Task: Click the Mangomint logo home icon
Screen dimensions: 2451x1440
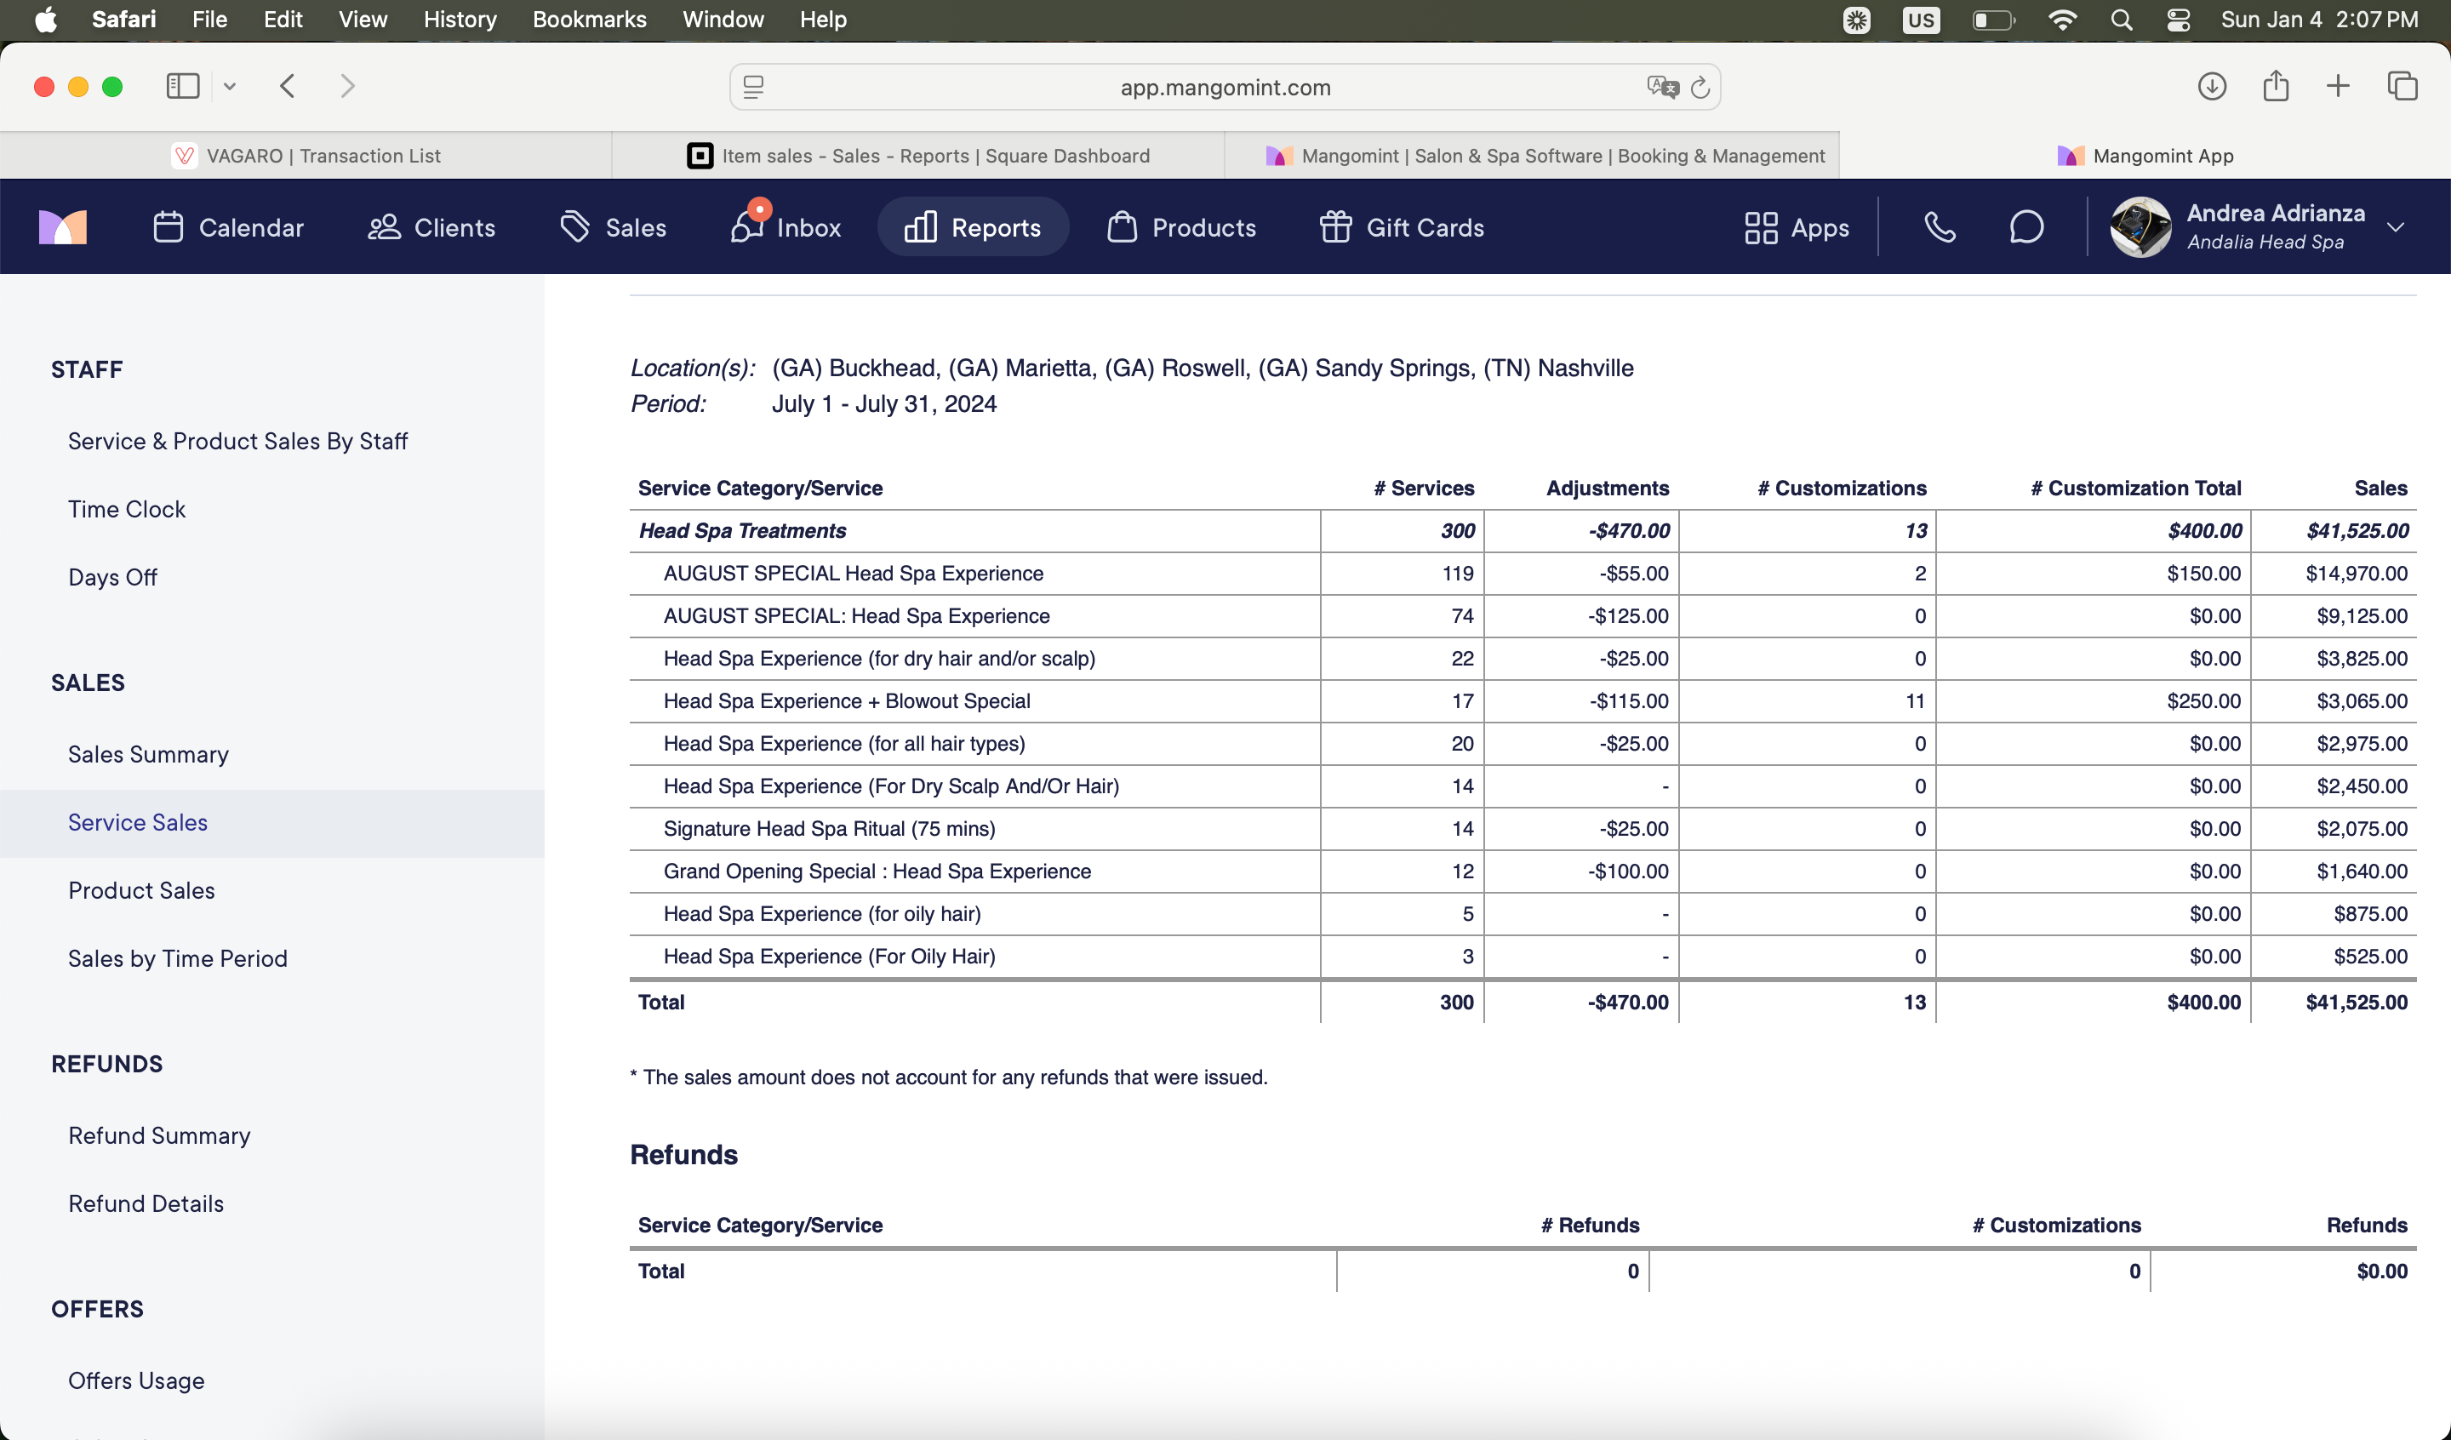Action: 62,228
